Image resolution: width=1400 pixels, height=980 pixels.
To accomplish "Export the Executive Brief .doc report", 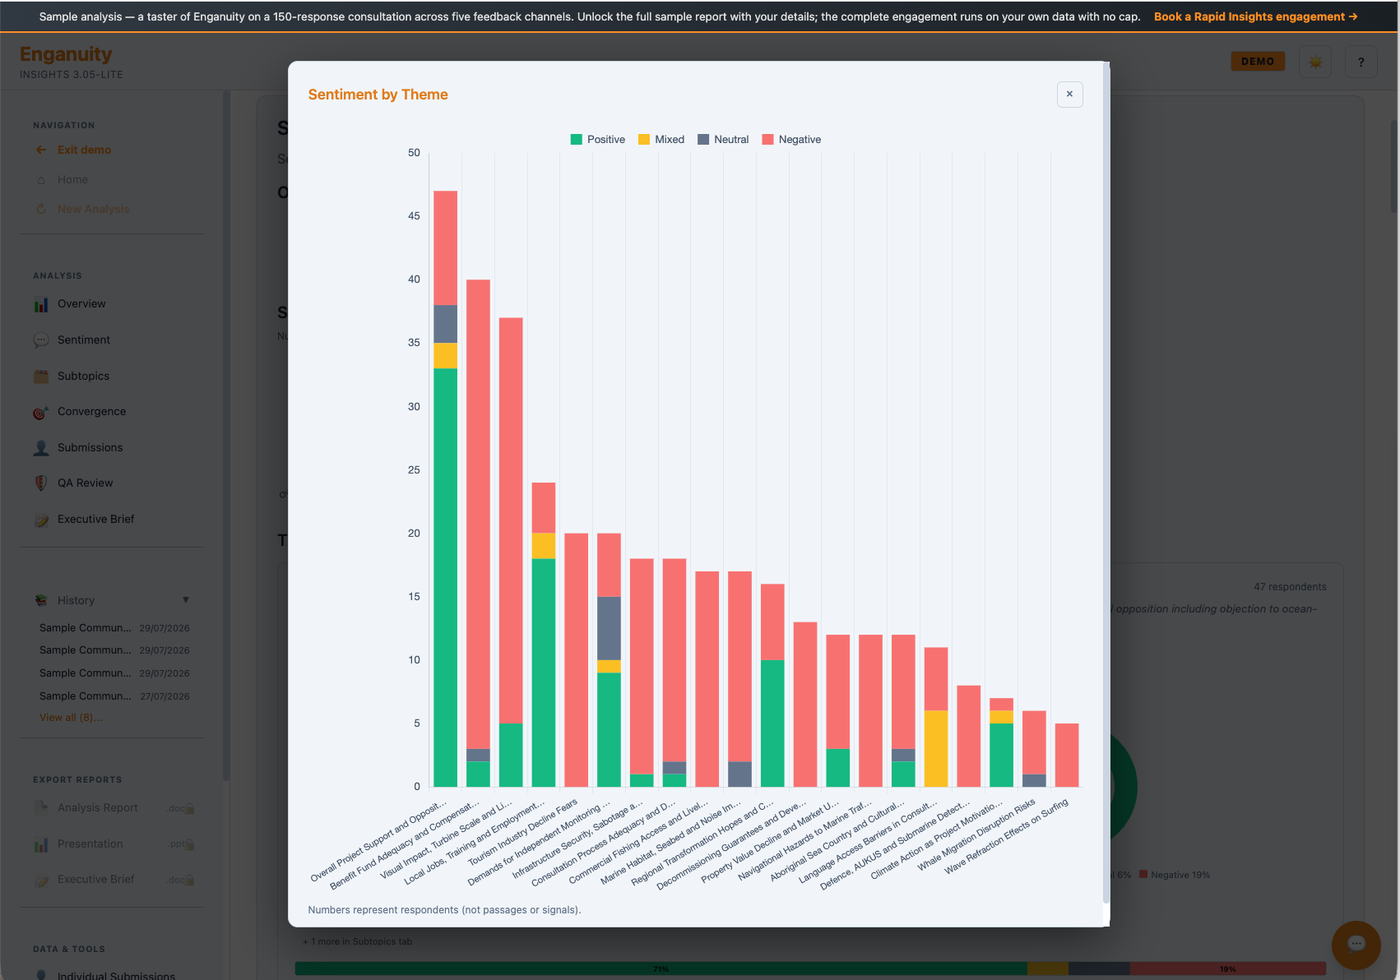I will coord(112,880).
